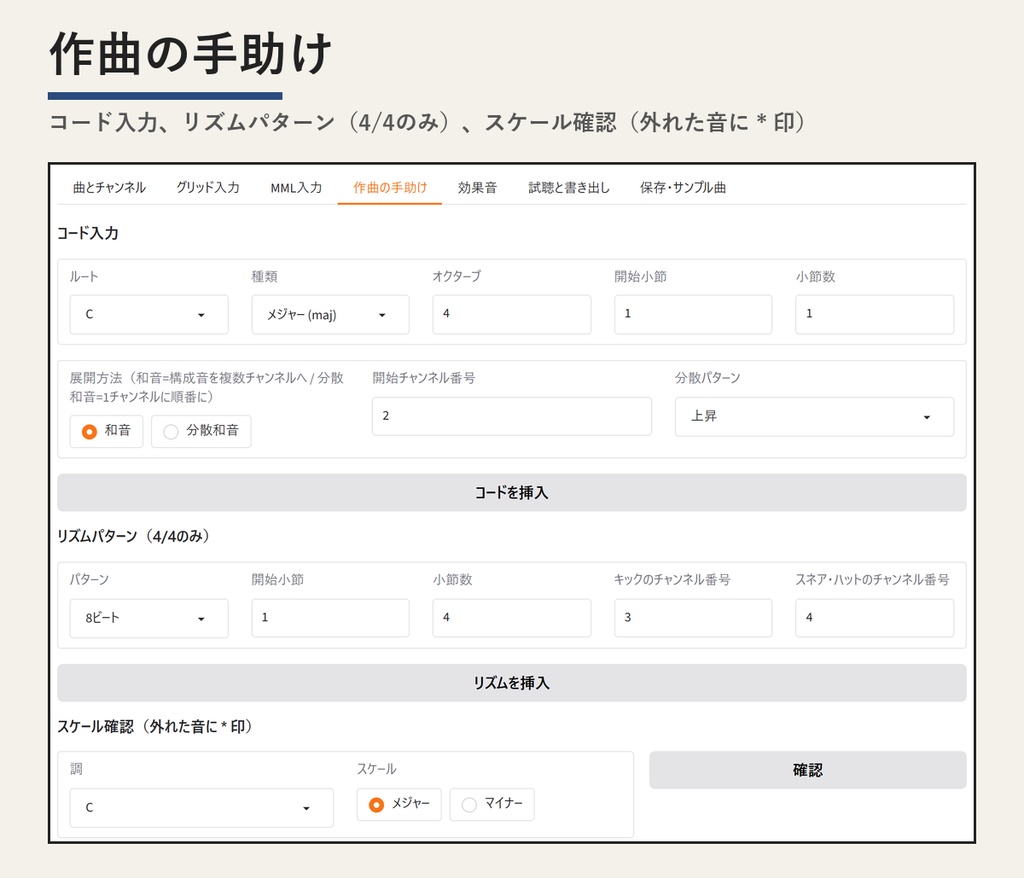Screen dimensions: 1024x878
Task: Open the ルート dropdown showing C
Action: click(149, 314)
